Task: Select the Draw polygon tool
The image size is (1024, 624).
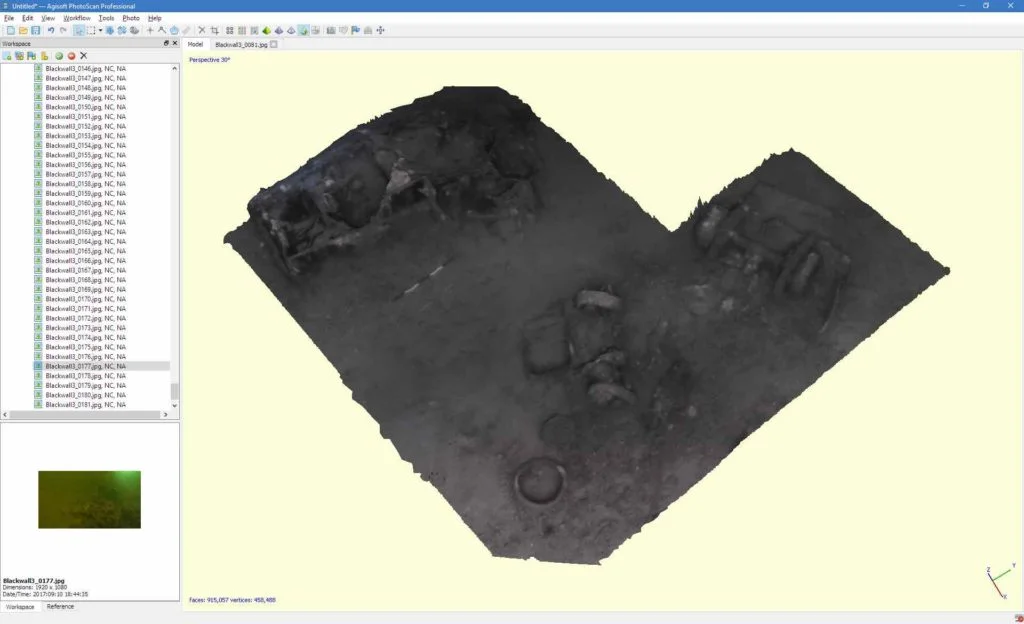Action: pos(174,30)
